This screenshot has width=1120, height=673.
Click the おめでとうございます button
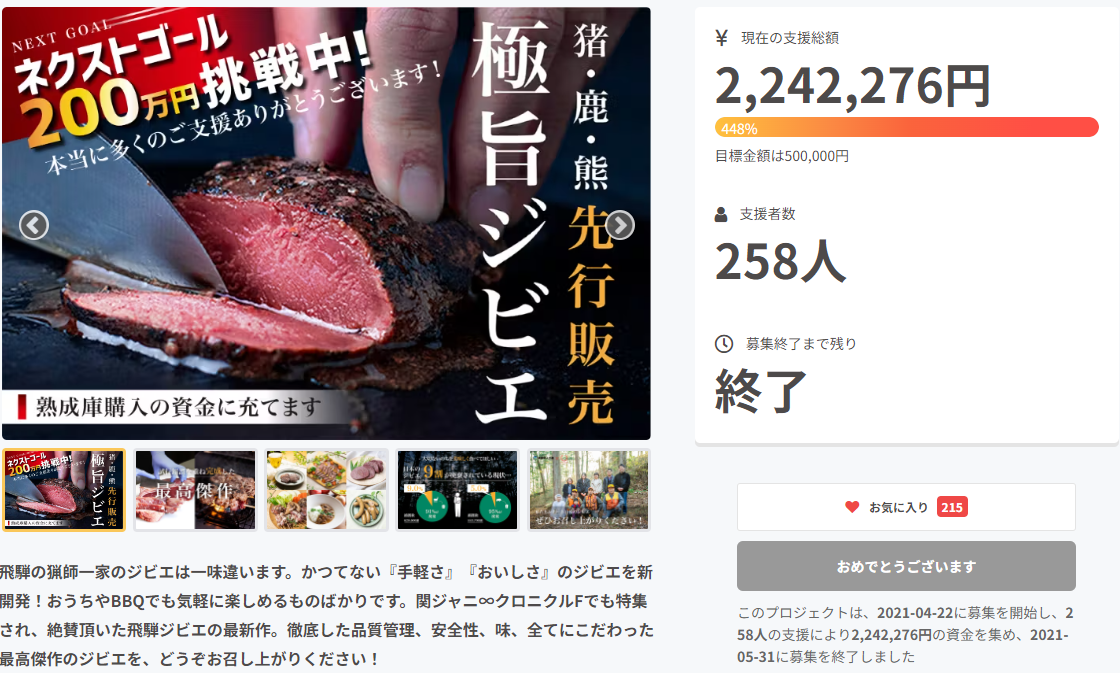pos(906,566)
